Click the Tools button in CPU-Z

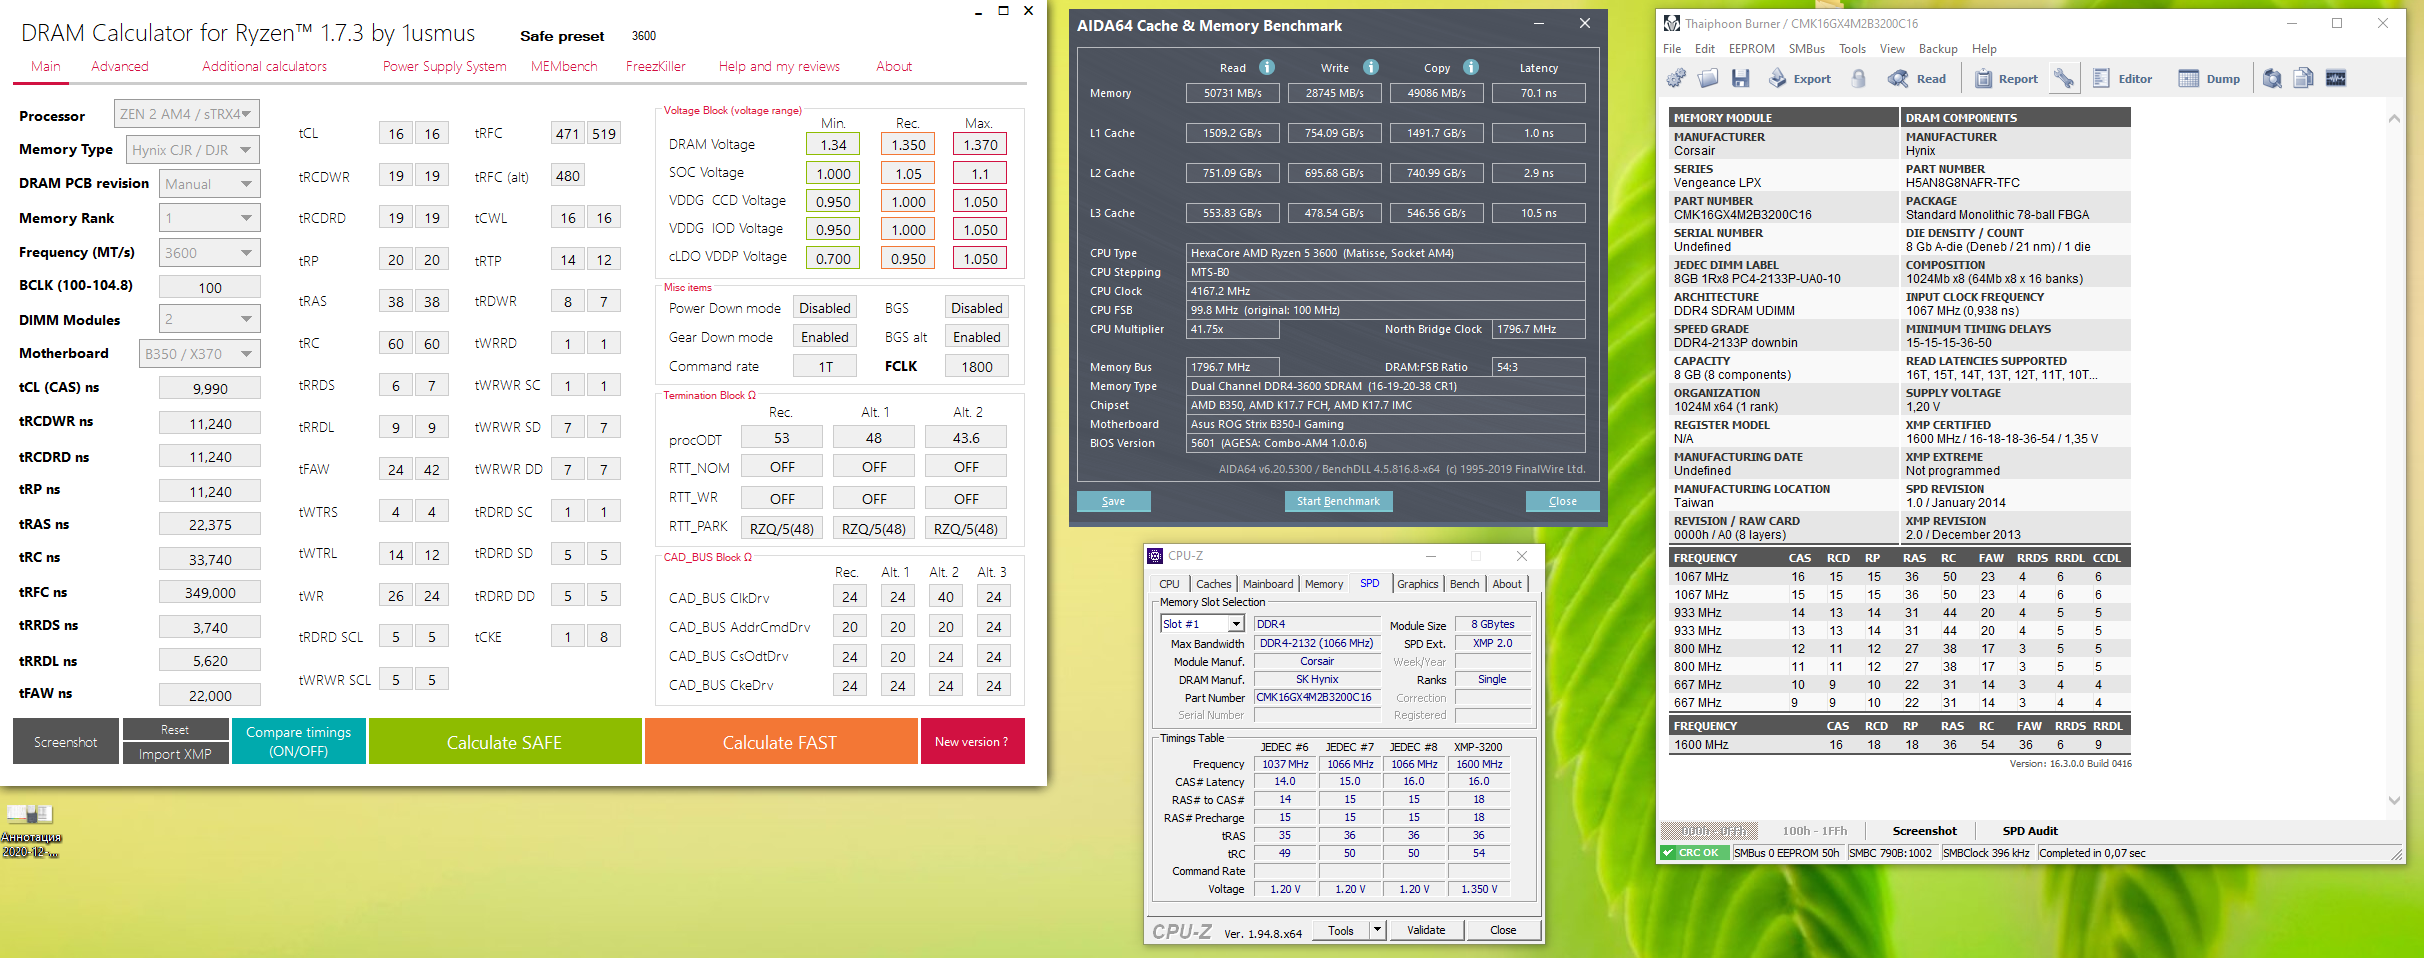pos(1341,930)
